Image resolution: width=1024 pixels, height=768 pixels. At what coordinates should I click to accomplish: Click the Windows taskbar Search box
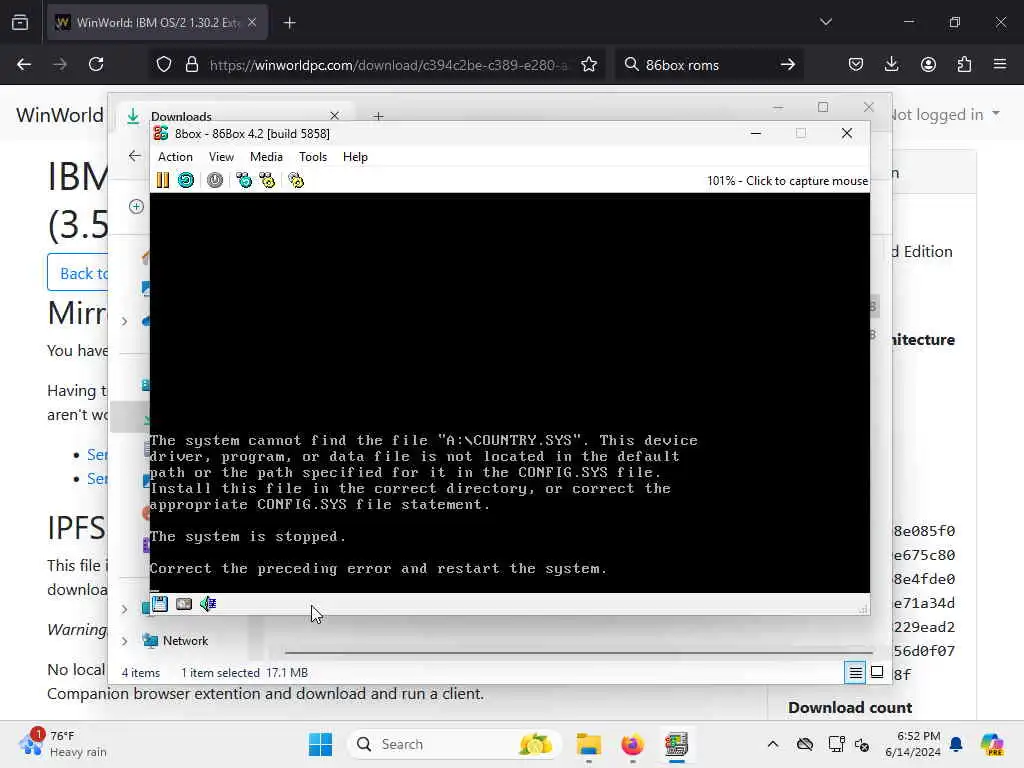pyautogui.click(x=455, y=744)
